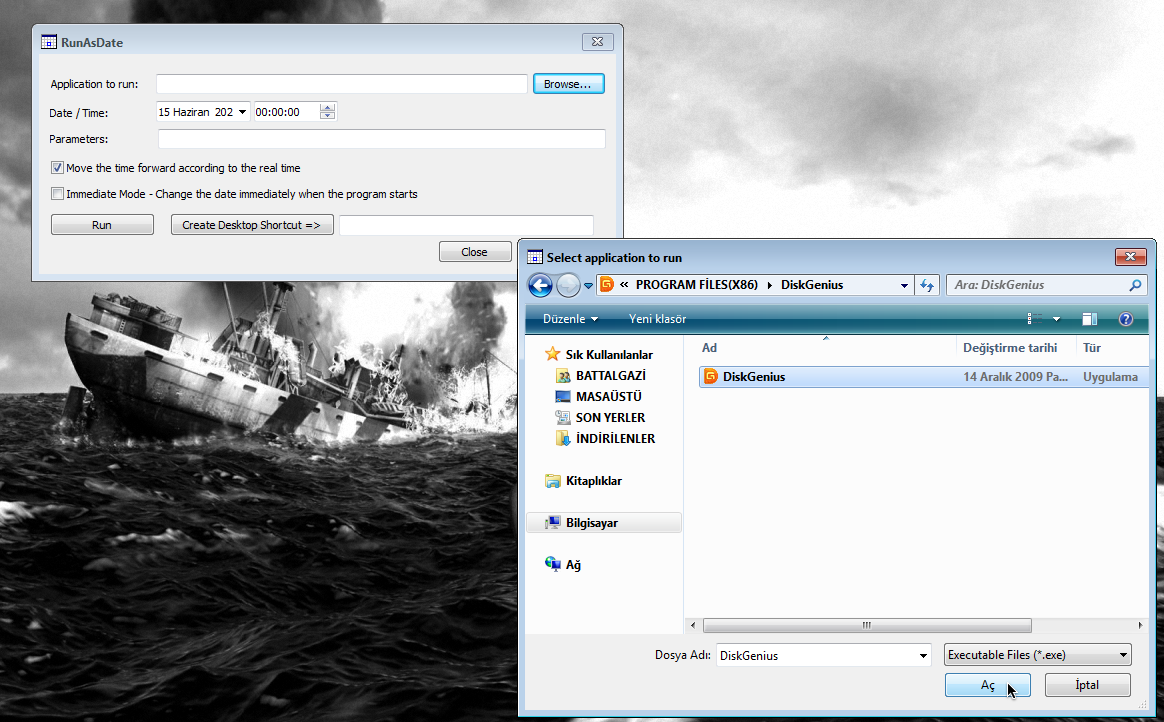Open the address bar history dropdown

903,285
